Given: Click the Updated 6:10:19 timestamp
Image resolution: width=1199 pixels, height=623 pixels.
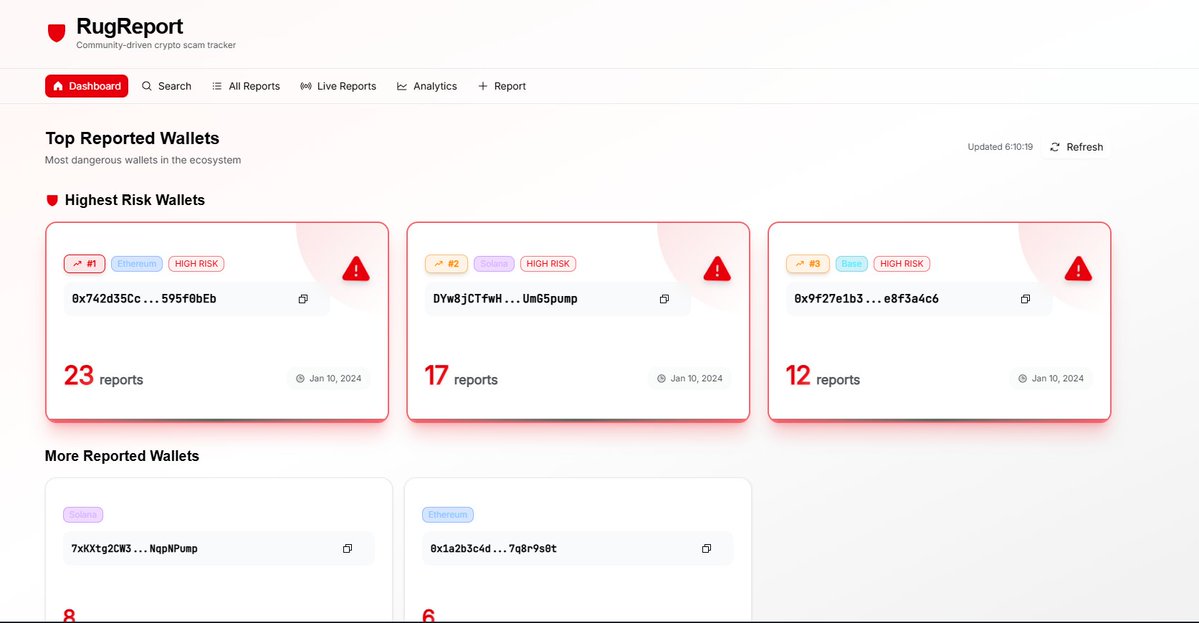Looking at the screenshot, I should [1000, 147].
